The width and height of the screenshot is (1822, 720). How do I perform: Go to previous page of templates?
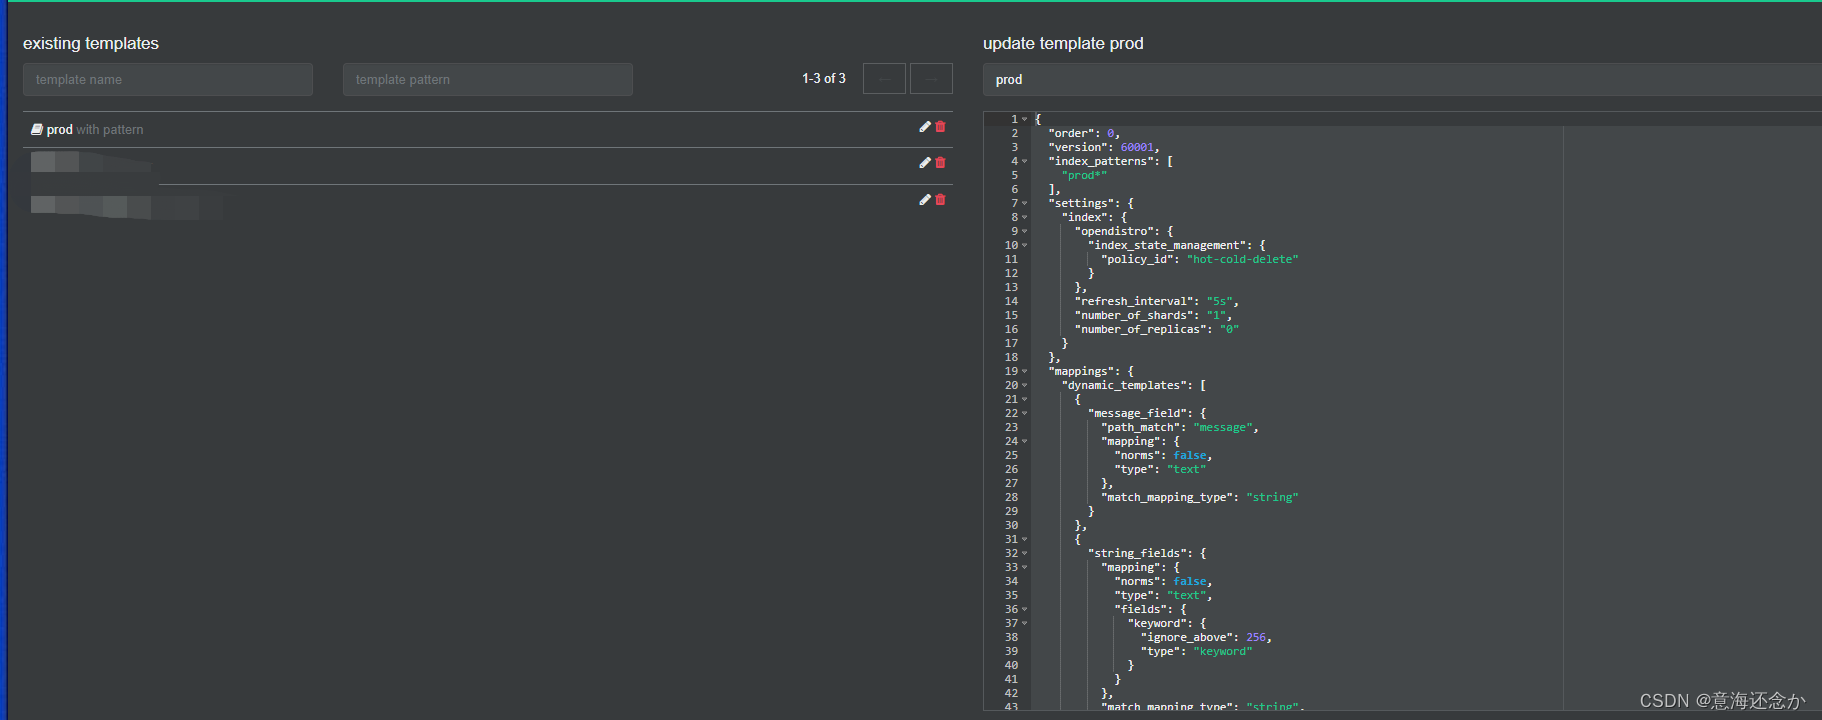tap(884, 79)
